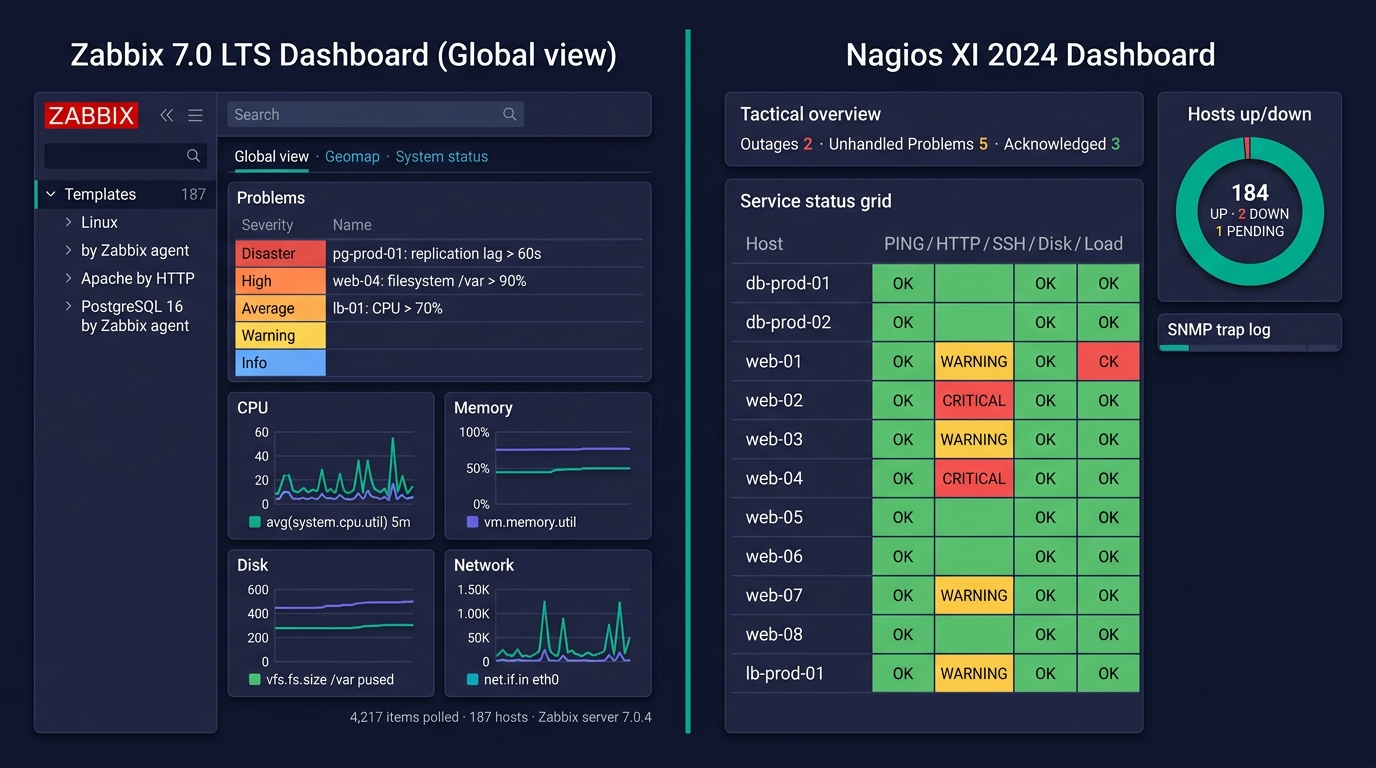Click Outages 2 in Tactical overview

click(777, 144)
